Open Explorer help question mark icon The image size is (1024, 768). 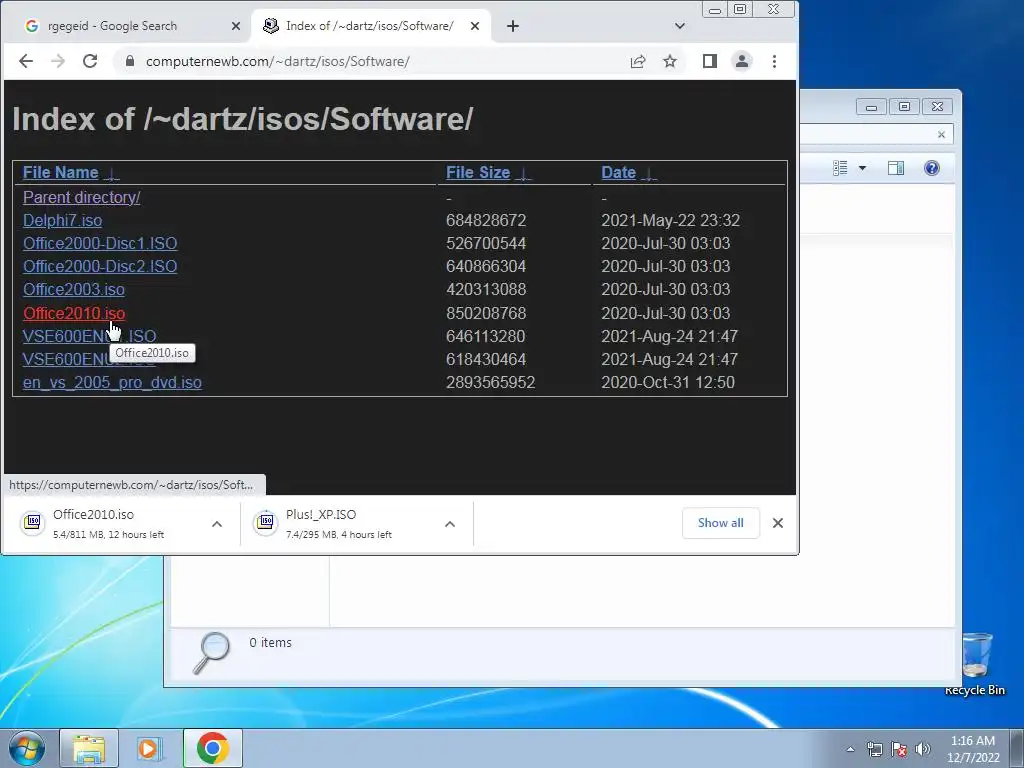pos(932,168)
